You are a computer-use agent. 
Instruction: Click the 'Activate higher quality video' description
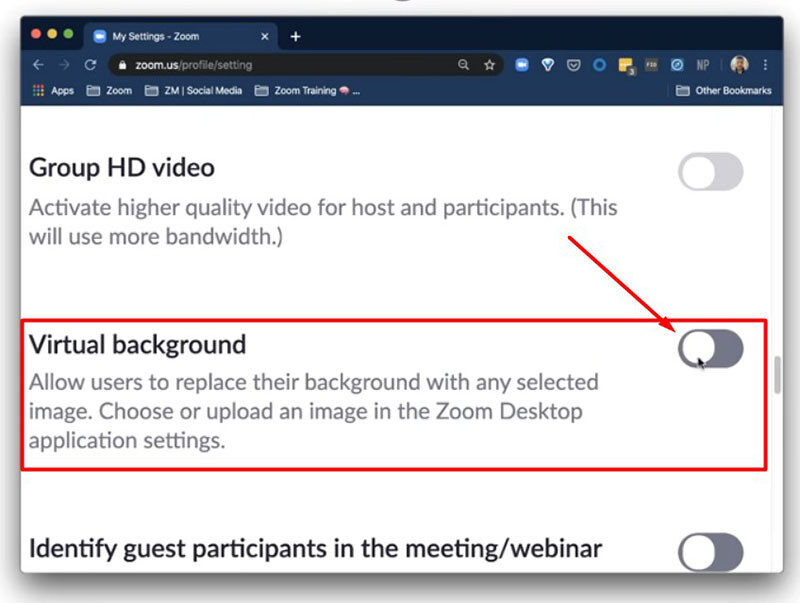point(323,222)
